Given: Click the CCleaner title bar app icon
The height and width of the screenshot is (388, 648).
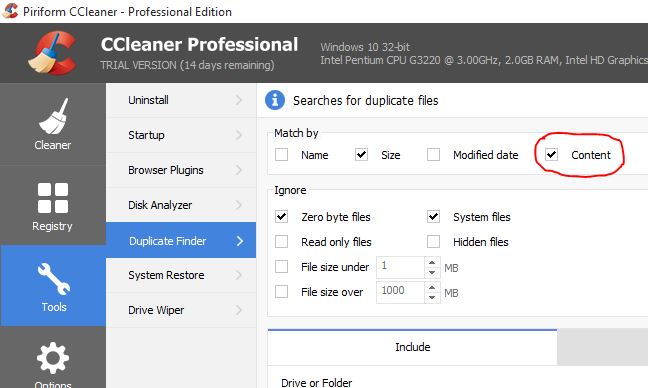Looking at the screenshot, I should (x=10, y=11).
